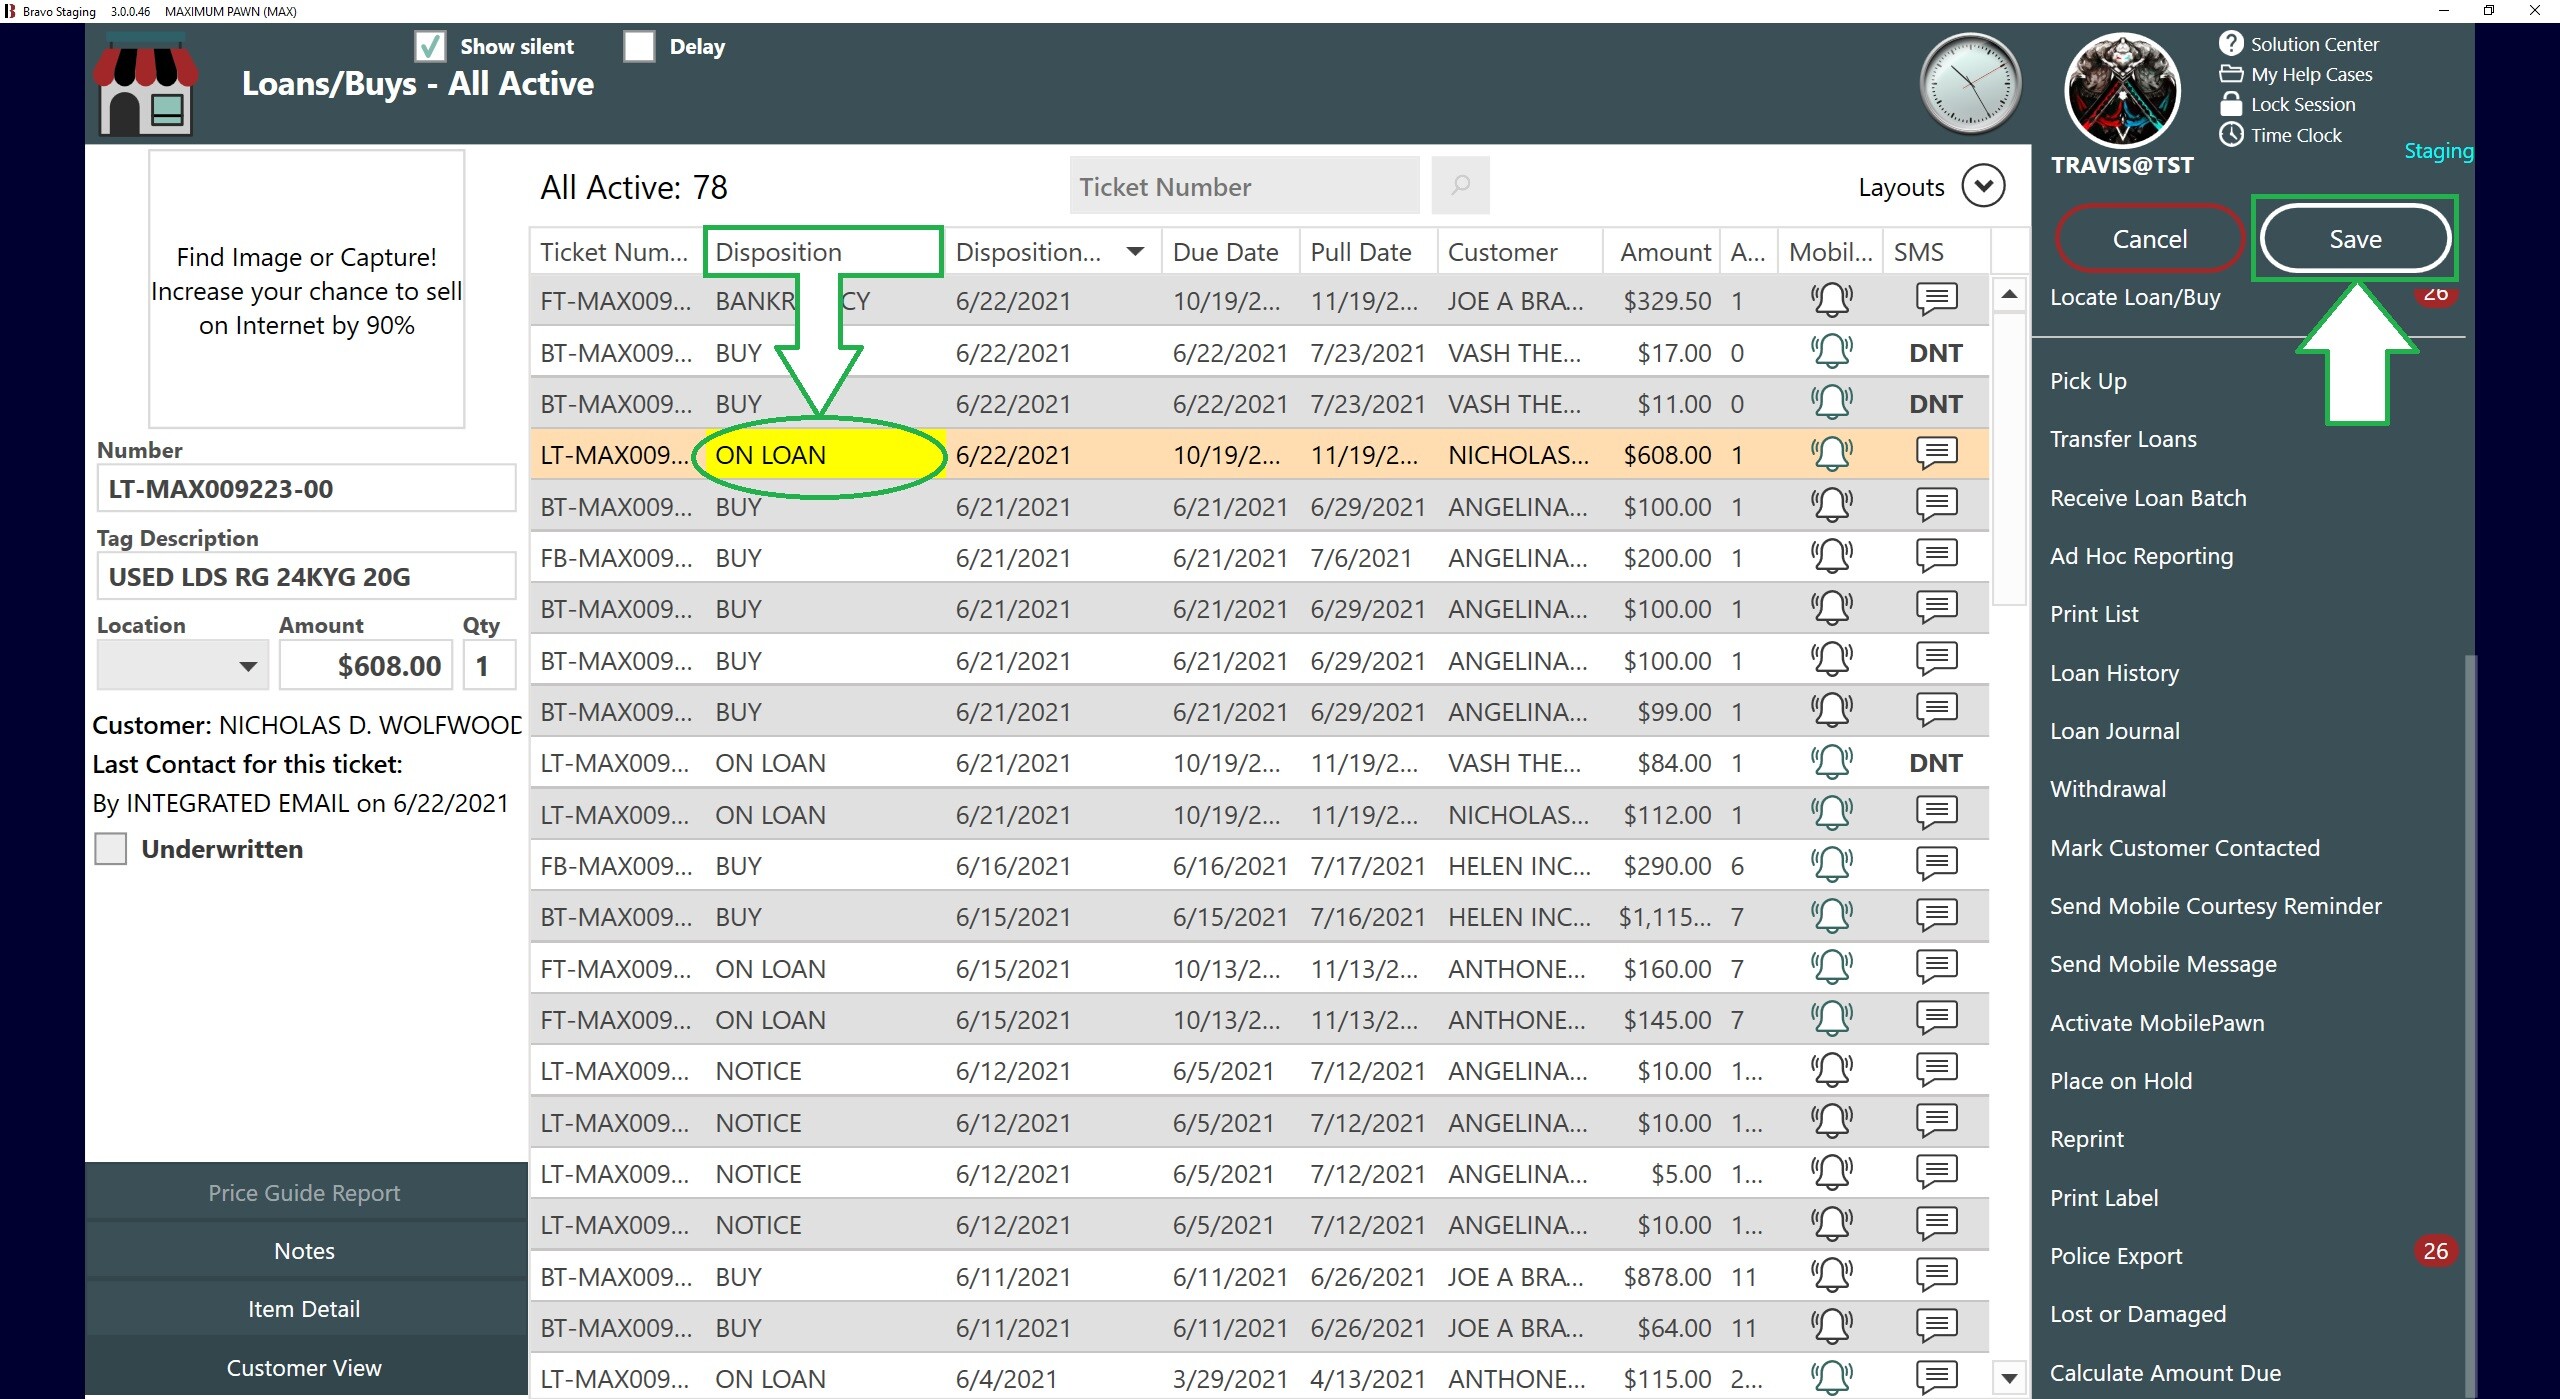Click the Save button
2560x1399 pixels.
(x=2355, y=239)
